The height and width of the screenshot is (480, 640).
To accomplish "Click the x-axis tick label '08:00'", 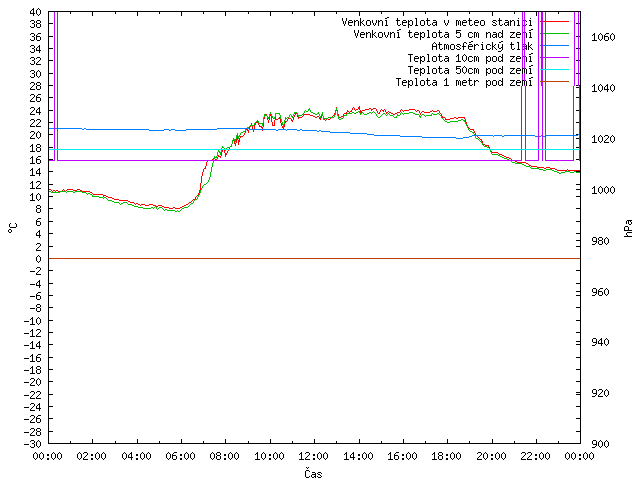I will pyautogui.click(x=224, y=456).
